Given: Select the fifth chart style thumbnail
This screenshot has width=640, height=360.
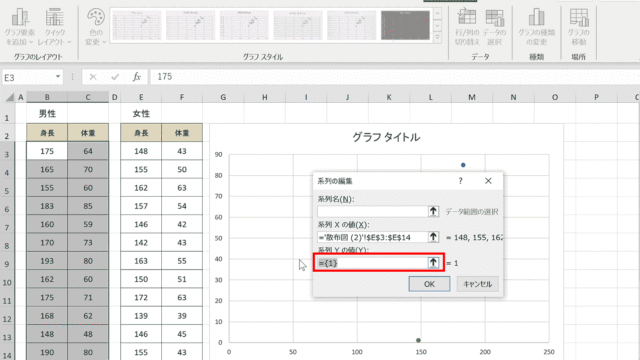Looking at the screenshot, I should pos(351,25).
